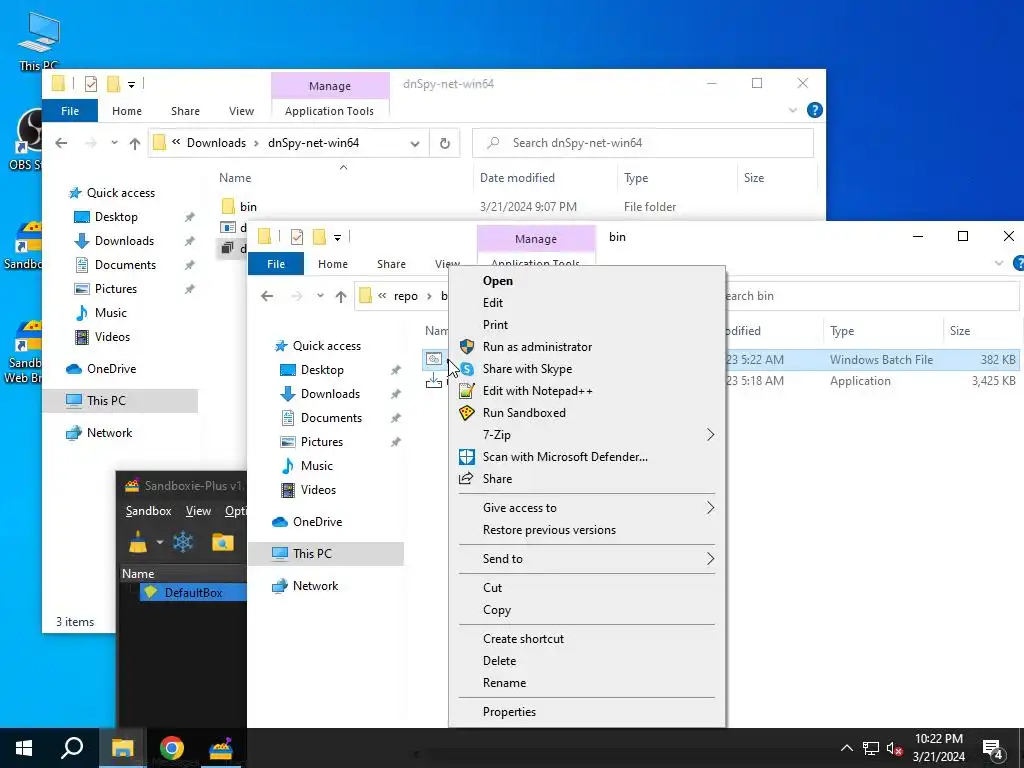Open the Home tab in bin window
Screen dimensions: 1024x768
[x=333, y=264]
